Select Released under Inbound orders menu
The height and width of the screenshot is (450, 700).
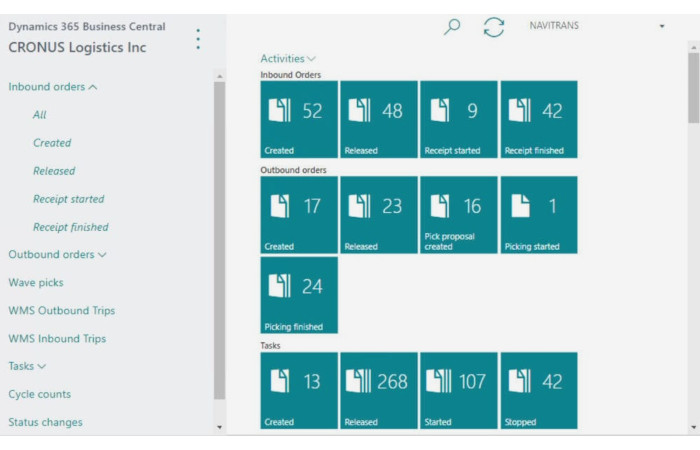pyautogui.click(x=54, y=171)
